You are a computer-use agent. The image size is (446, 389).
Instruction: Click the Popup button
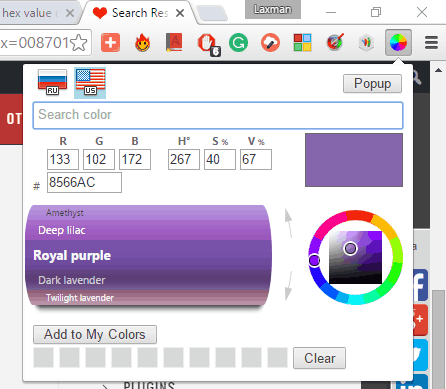(x=372, y=84)
